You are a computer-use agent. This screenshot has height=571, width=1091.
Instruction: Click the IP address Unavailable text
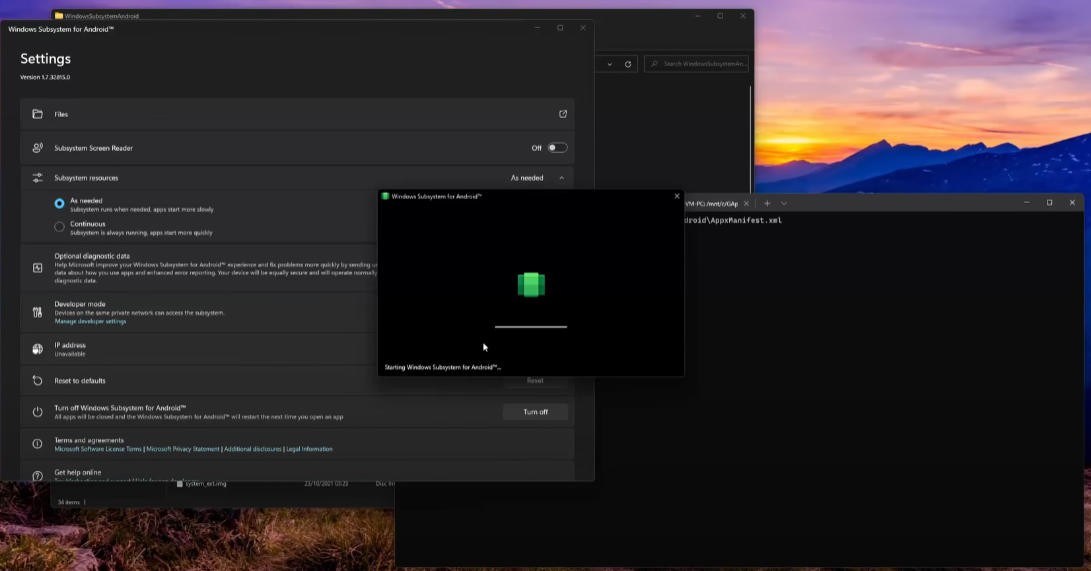coord(70,354)
